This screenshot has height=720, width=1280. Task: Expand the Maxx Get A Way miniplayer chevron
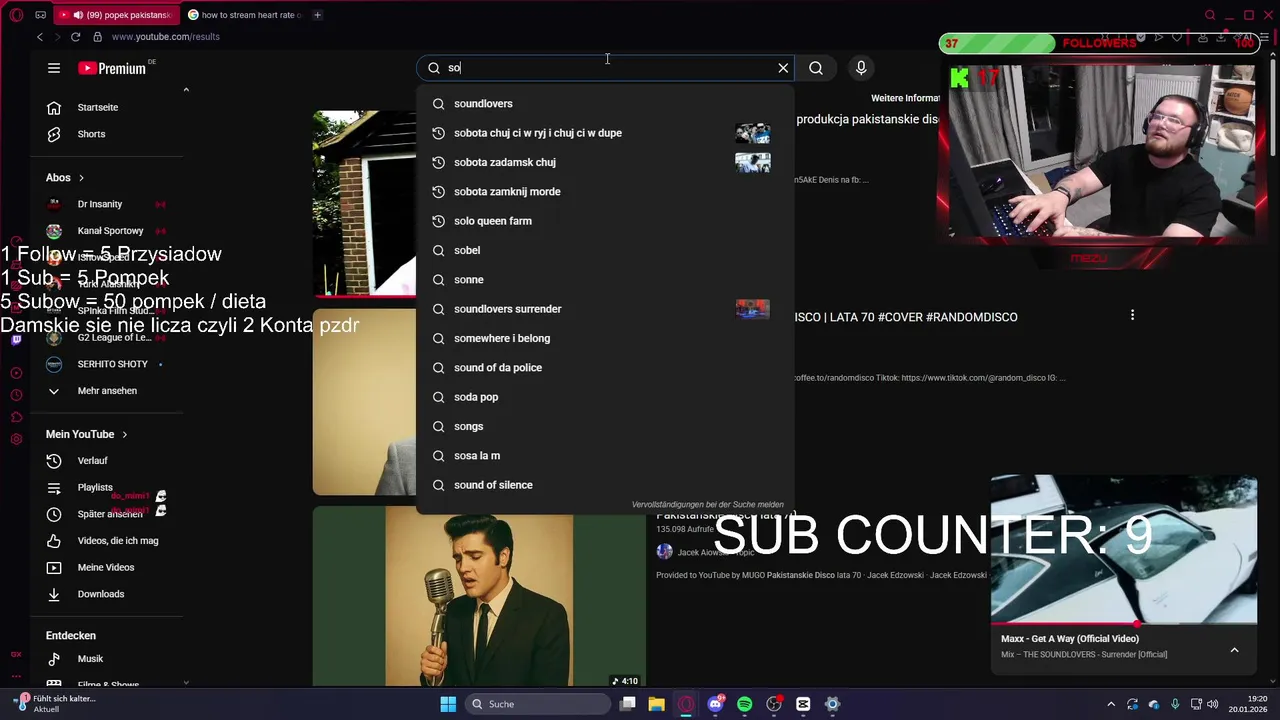click(x=1234, y=650)
